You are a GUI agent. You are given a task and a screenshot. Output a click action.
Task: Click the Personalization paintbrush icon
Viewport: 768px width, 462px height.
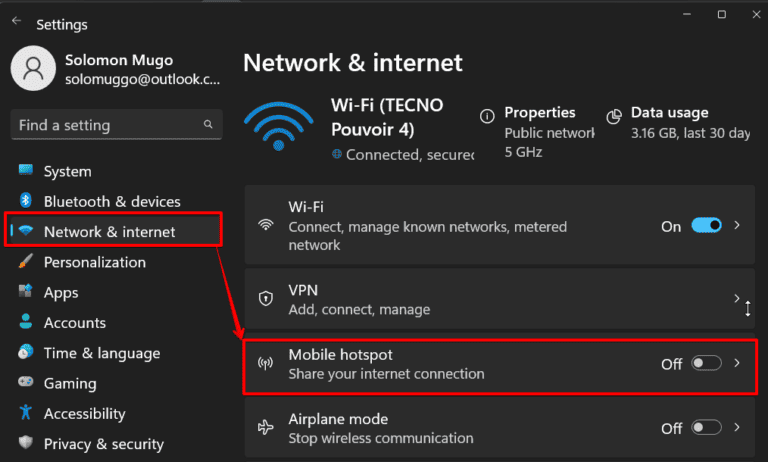coord(26,262)
